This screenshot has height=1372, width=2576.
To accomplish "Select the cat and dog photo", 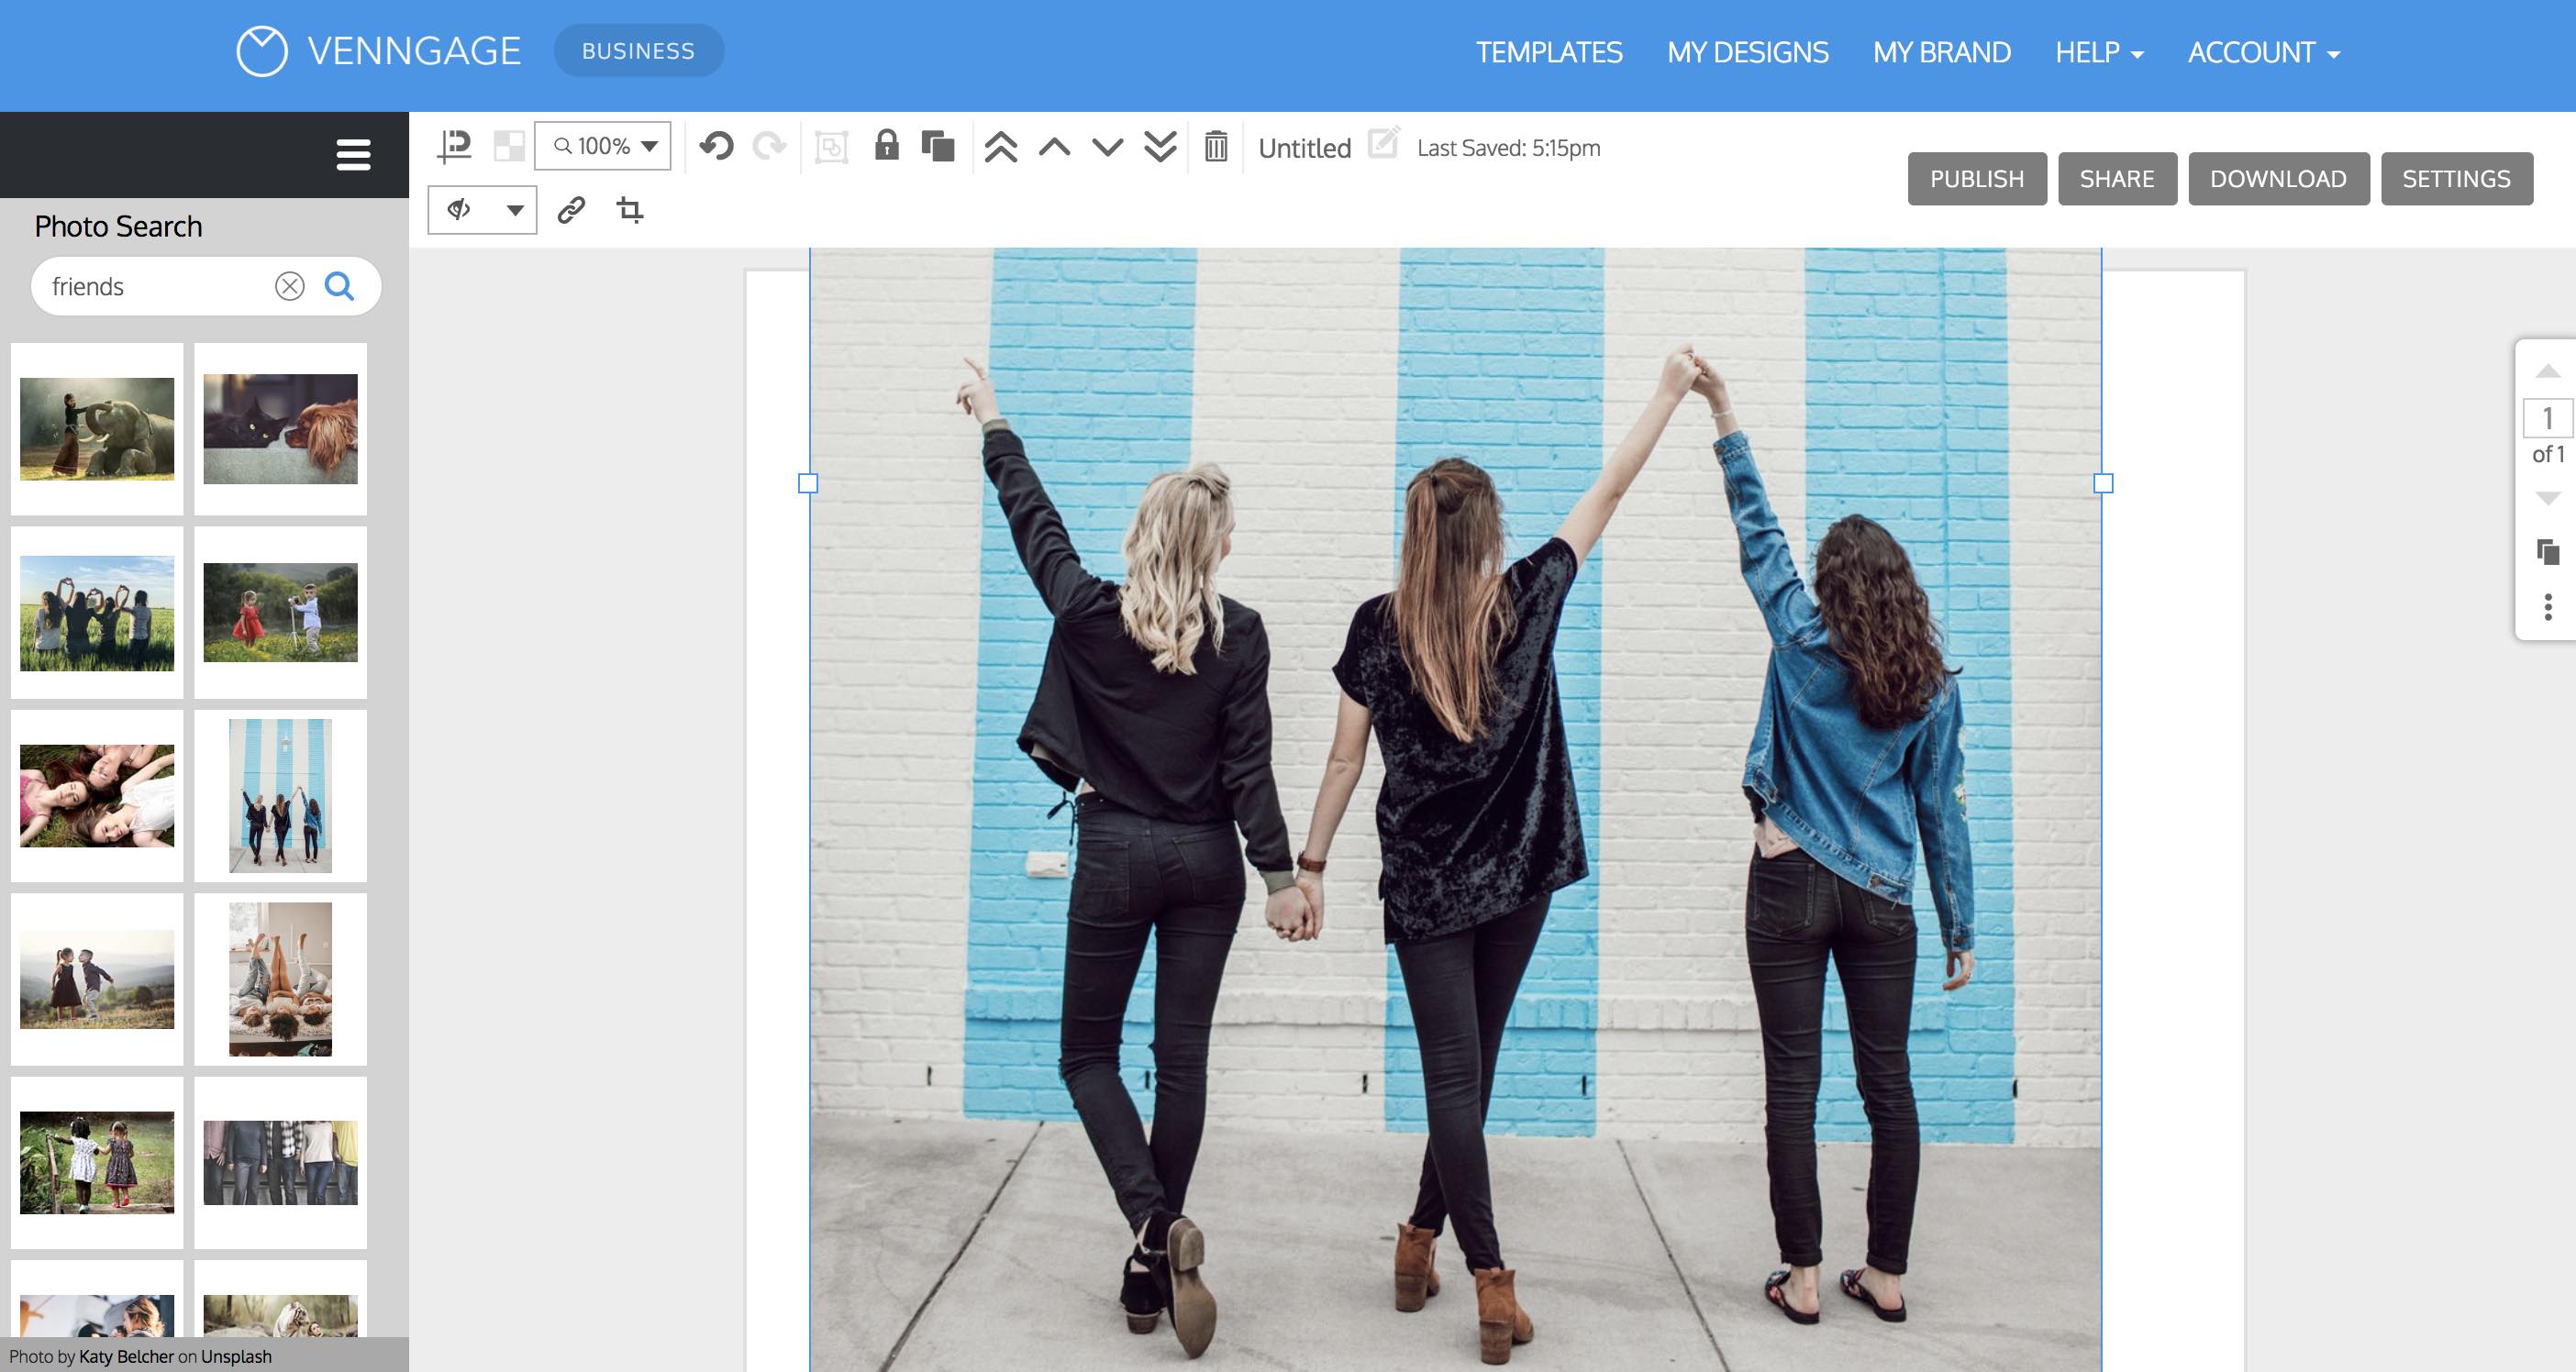I will [x=280, y=429].
